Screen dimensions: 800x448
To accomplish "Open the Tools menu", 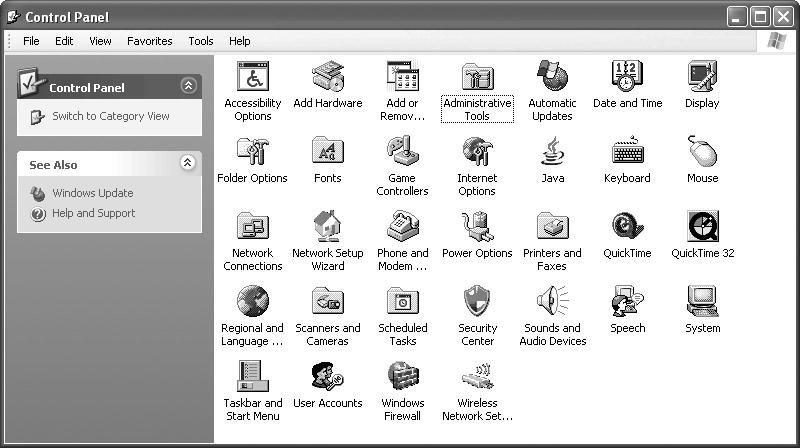I will (201, 41).
